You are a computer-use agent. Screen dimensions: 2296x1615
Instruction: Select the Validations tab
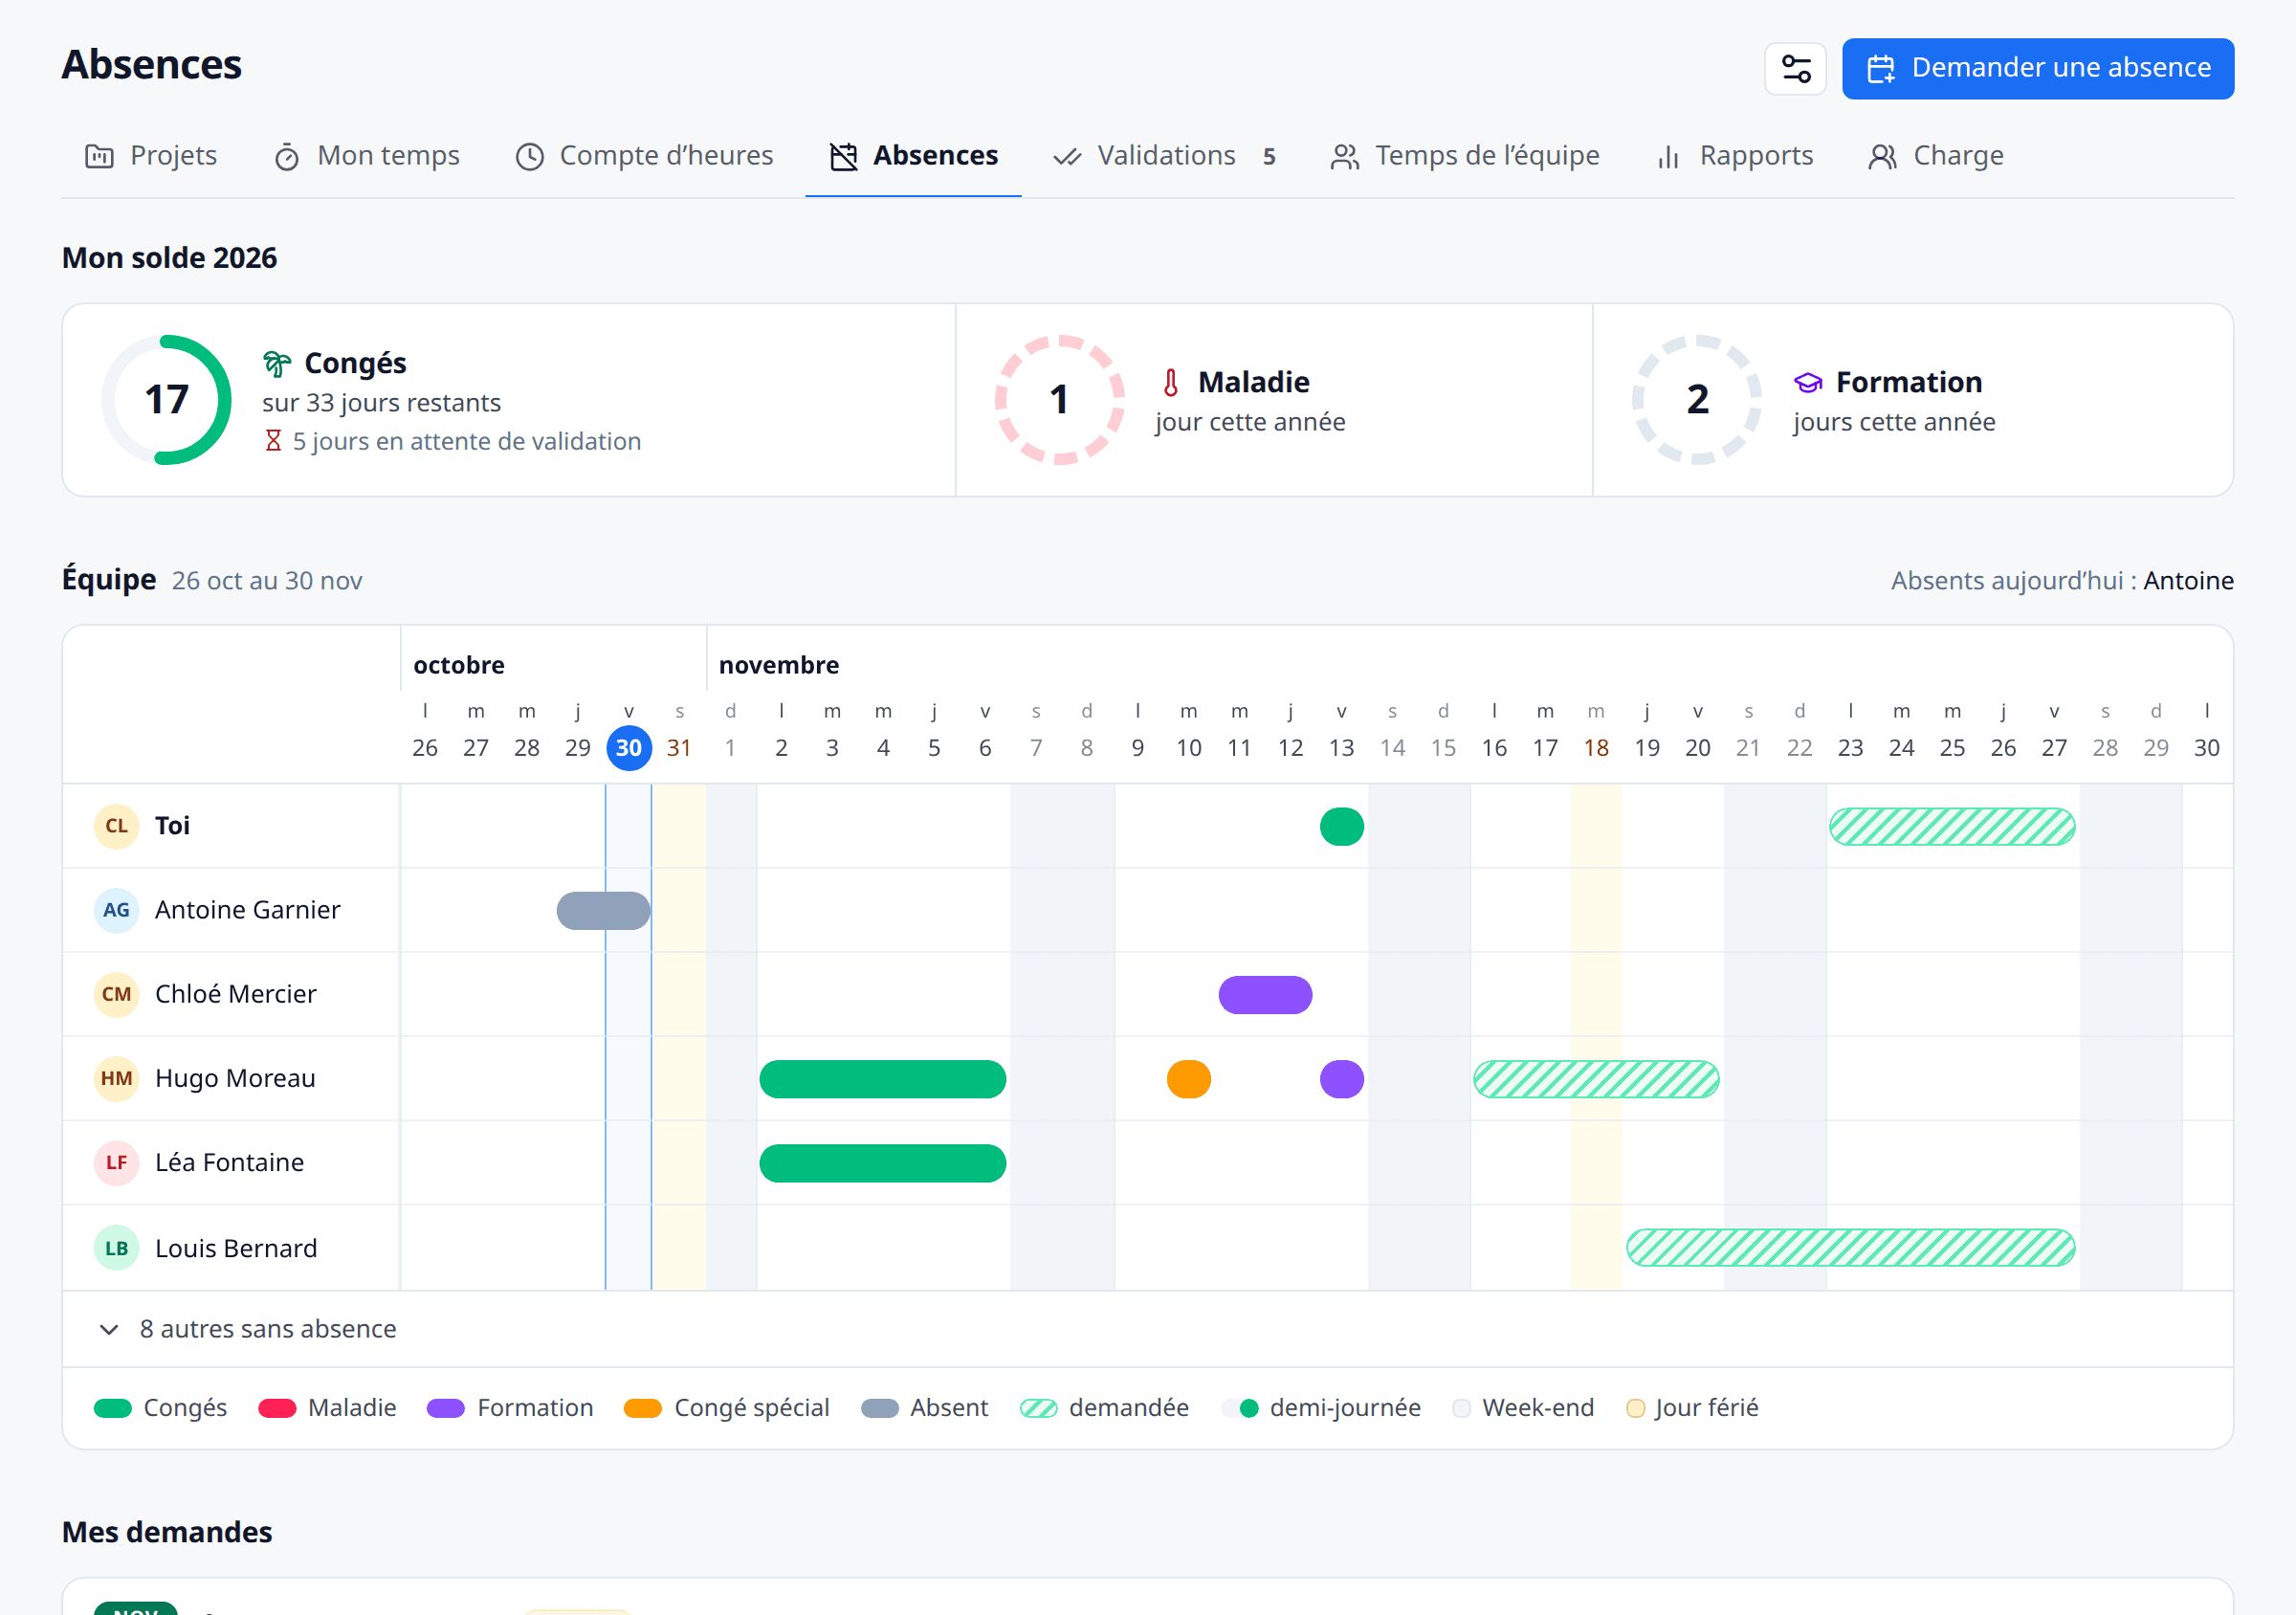1165,156
